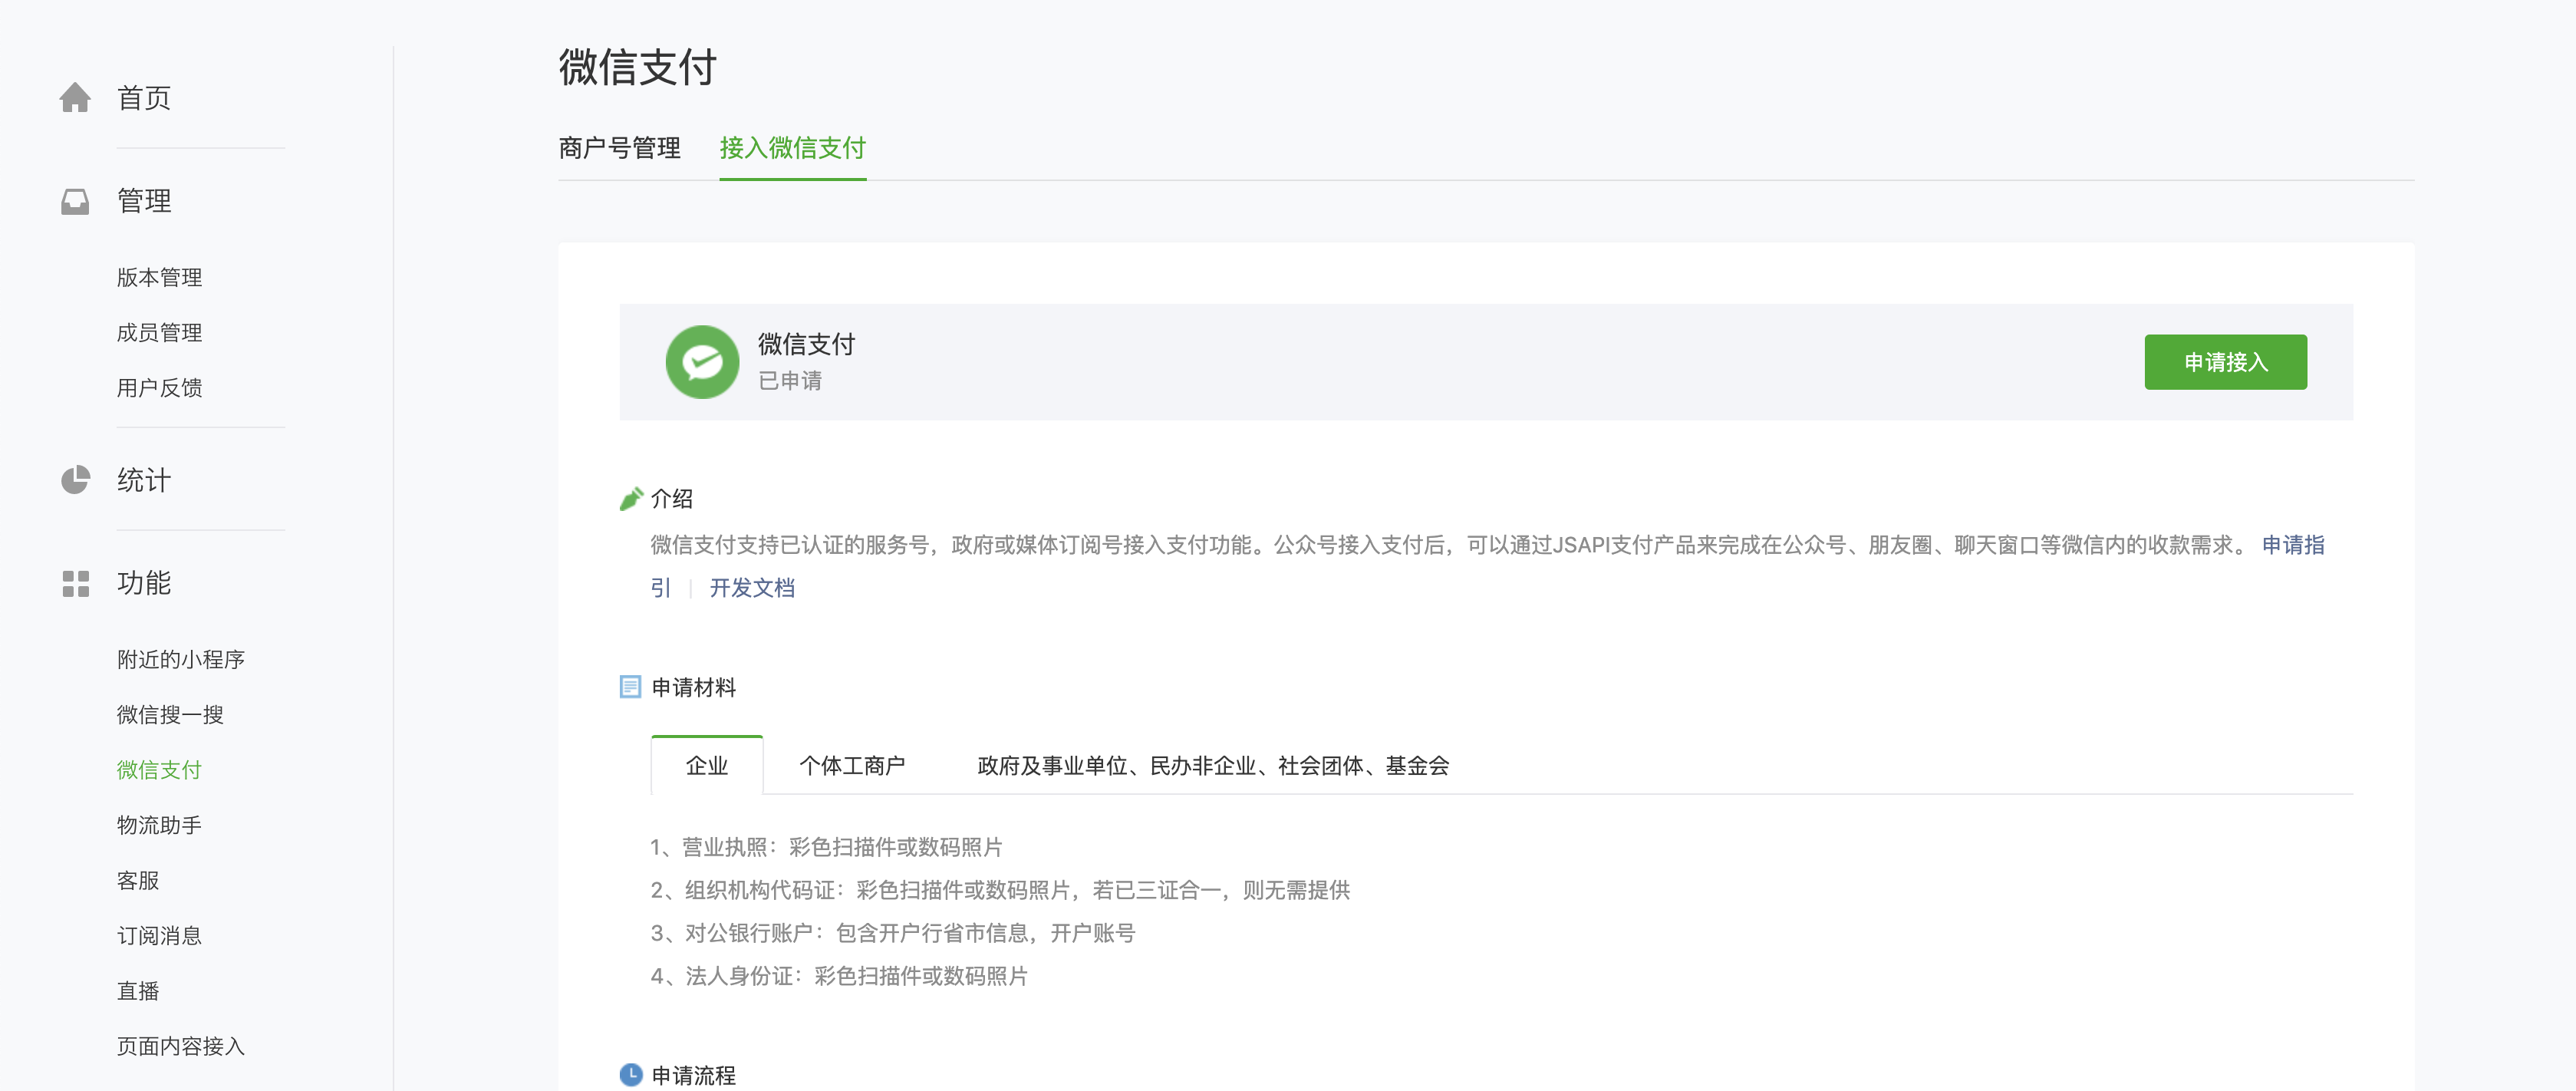2576x1091 pixels.
Task: Click the 统计 pie chart icon
Action: point(75,480)
